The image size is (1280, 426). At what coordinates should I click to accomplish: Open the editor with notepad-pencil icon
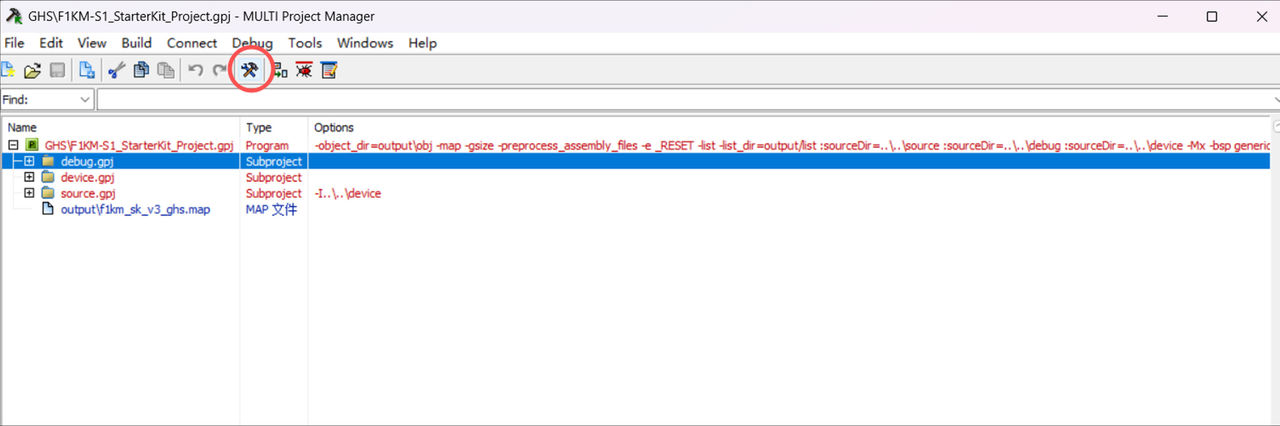(329, 70)
